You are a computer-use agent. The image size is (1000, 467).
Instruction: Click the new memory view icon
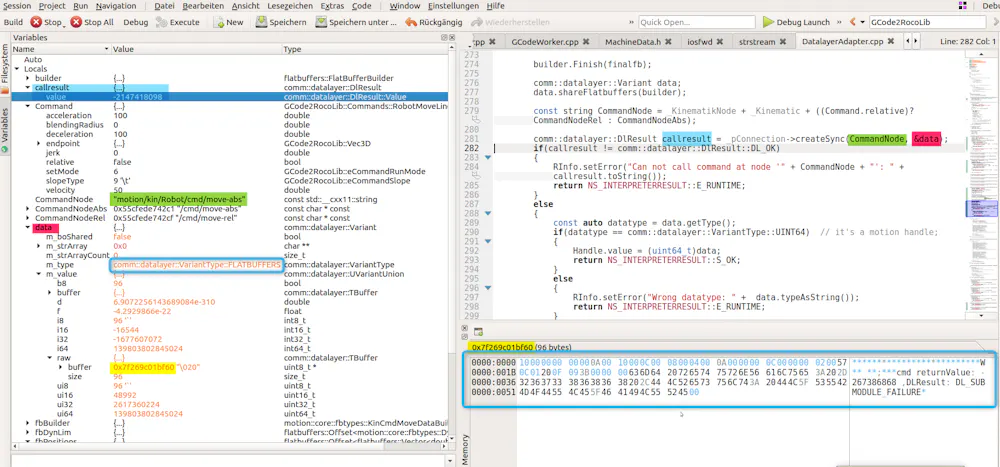click(478, 332)
